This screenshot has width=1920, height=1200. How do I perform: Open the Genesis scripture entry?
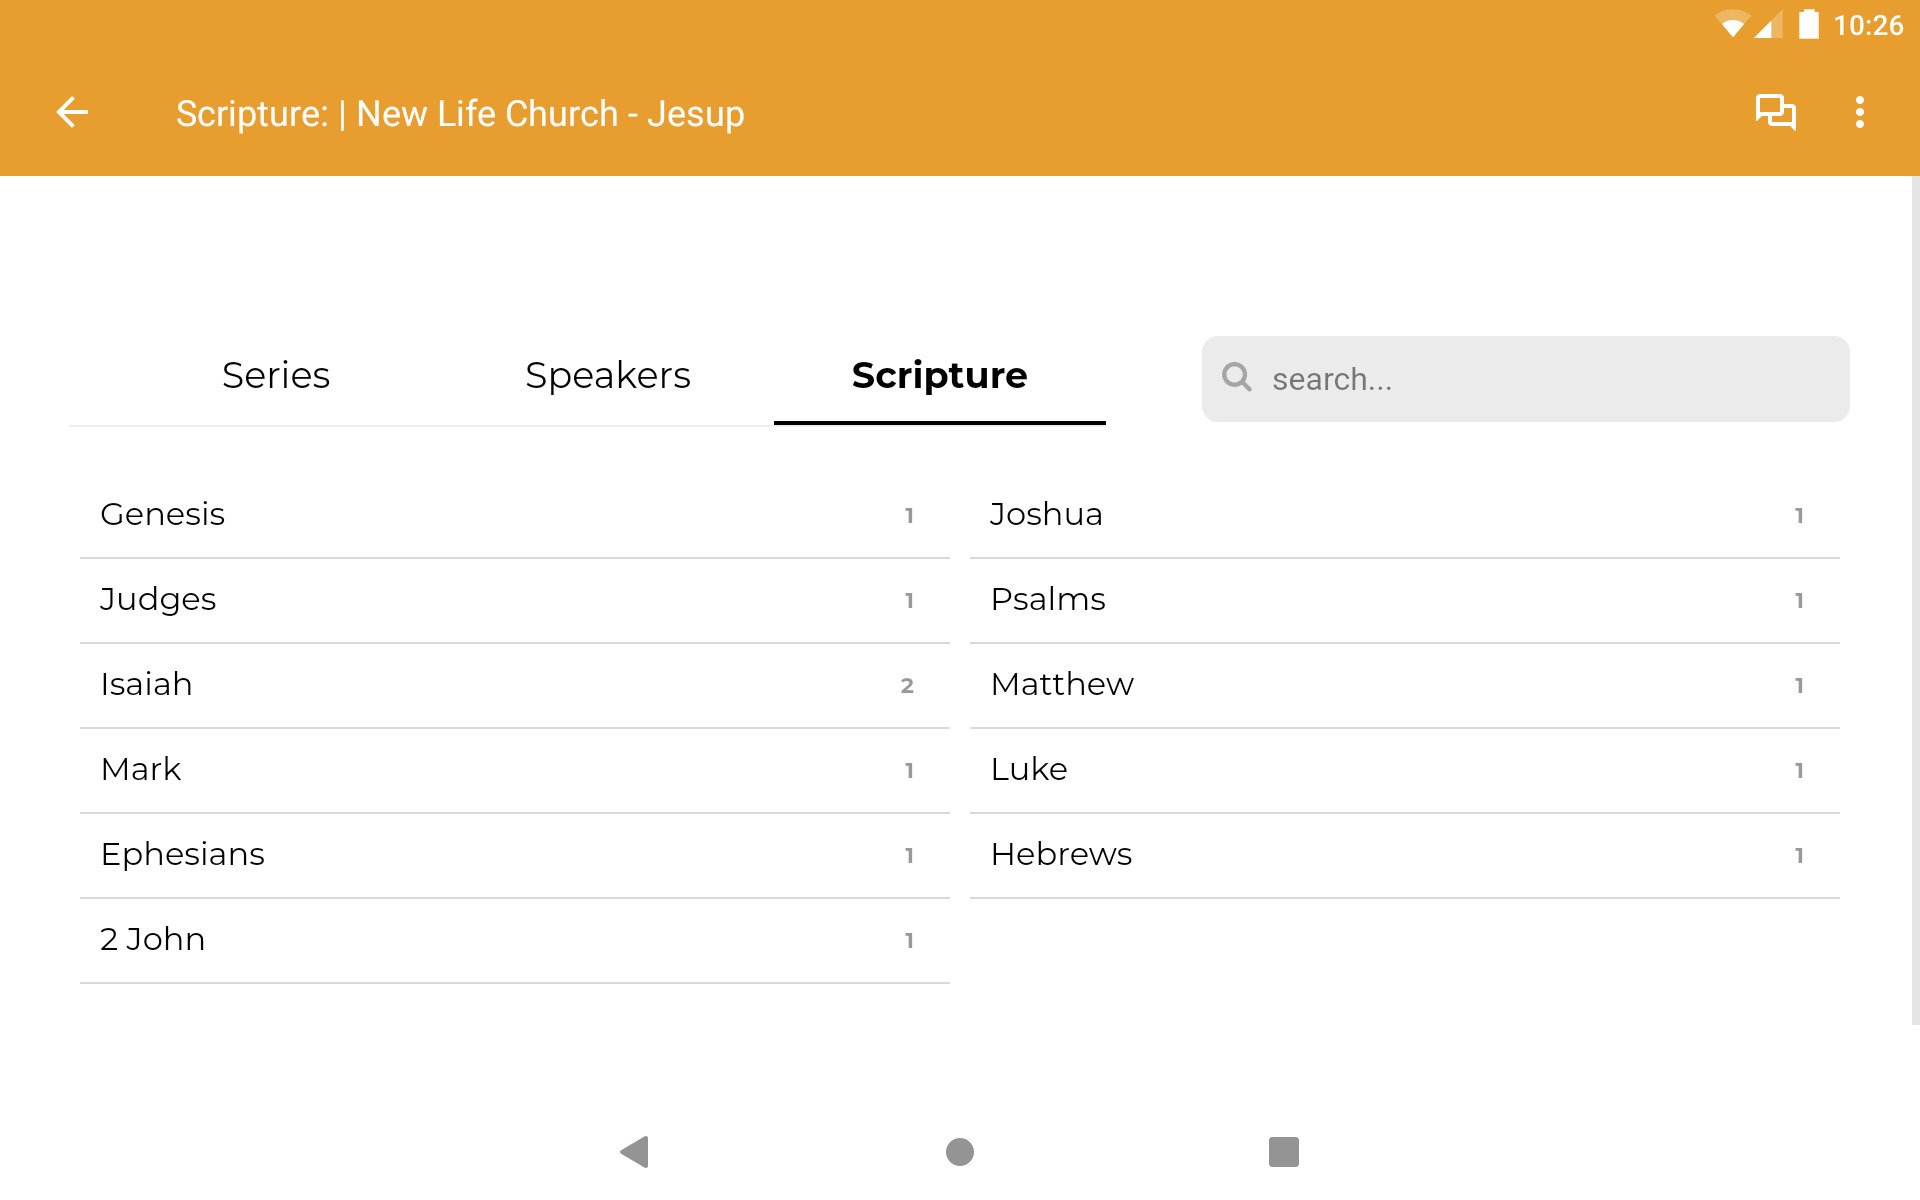tap(514, 515)
